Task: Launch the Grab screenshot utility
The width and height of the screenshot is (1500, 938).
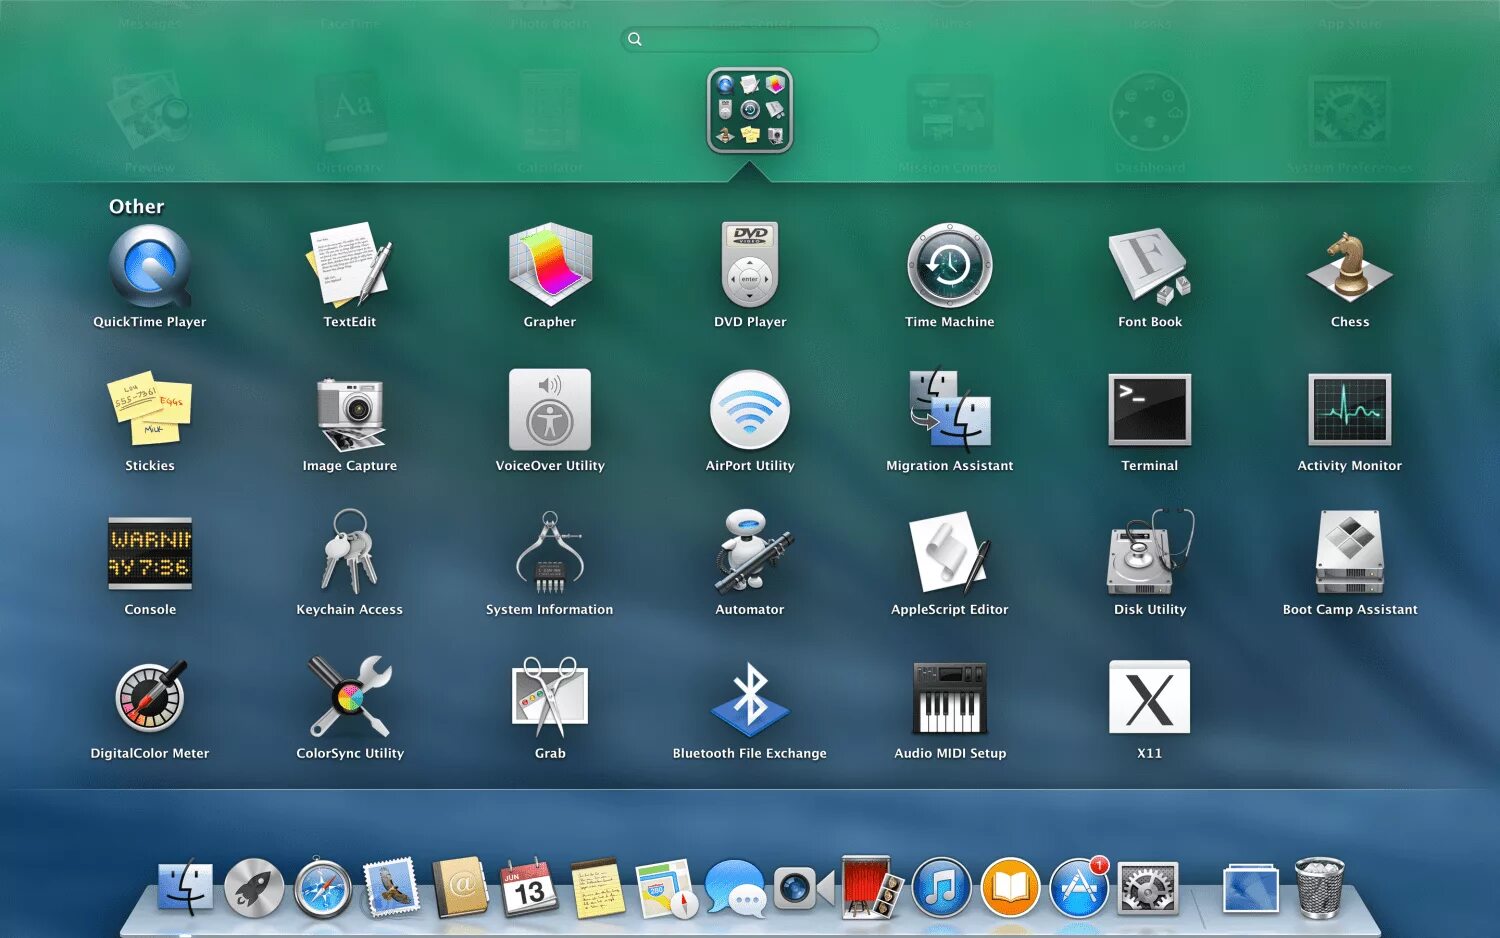Action: tap(550, 696)
